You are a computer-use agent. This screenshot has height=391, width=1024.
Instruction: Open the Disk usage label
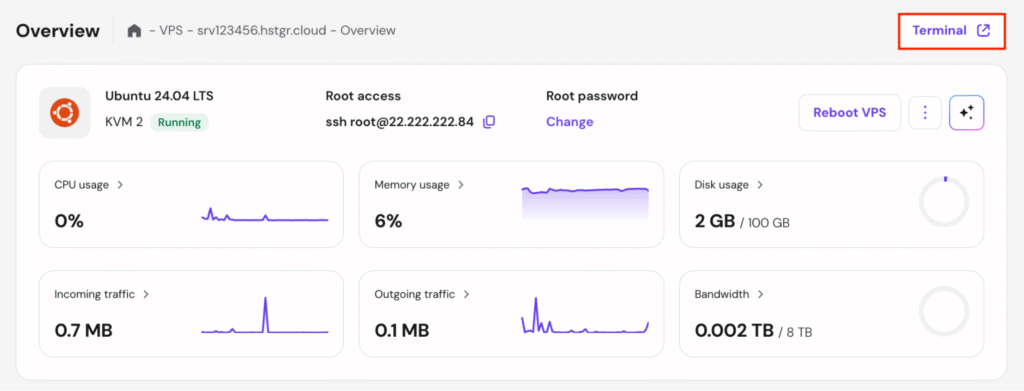point(722,185)
